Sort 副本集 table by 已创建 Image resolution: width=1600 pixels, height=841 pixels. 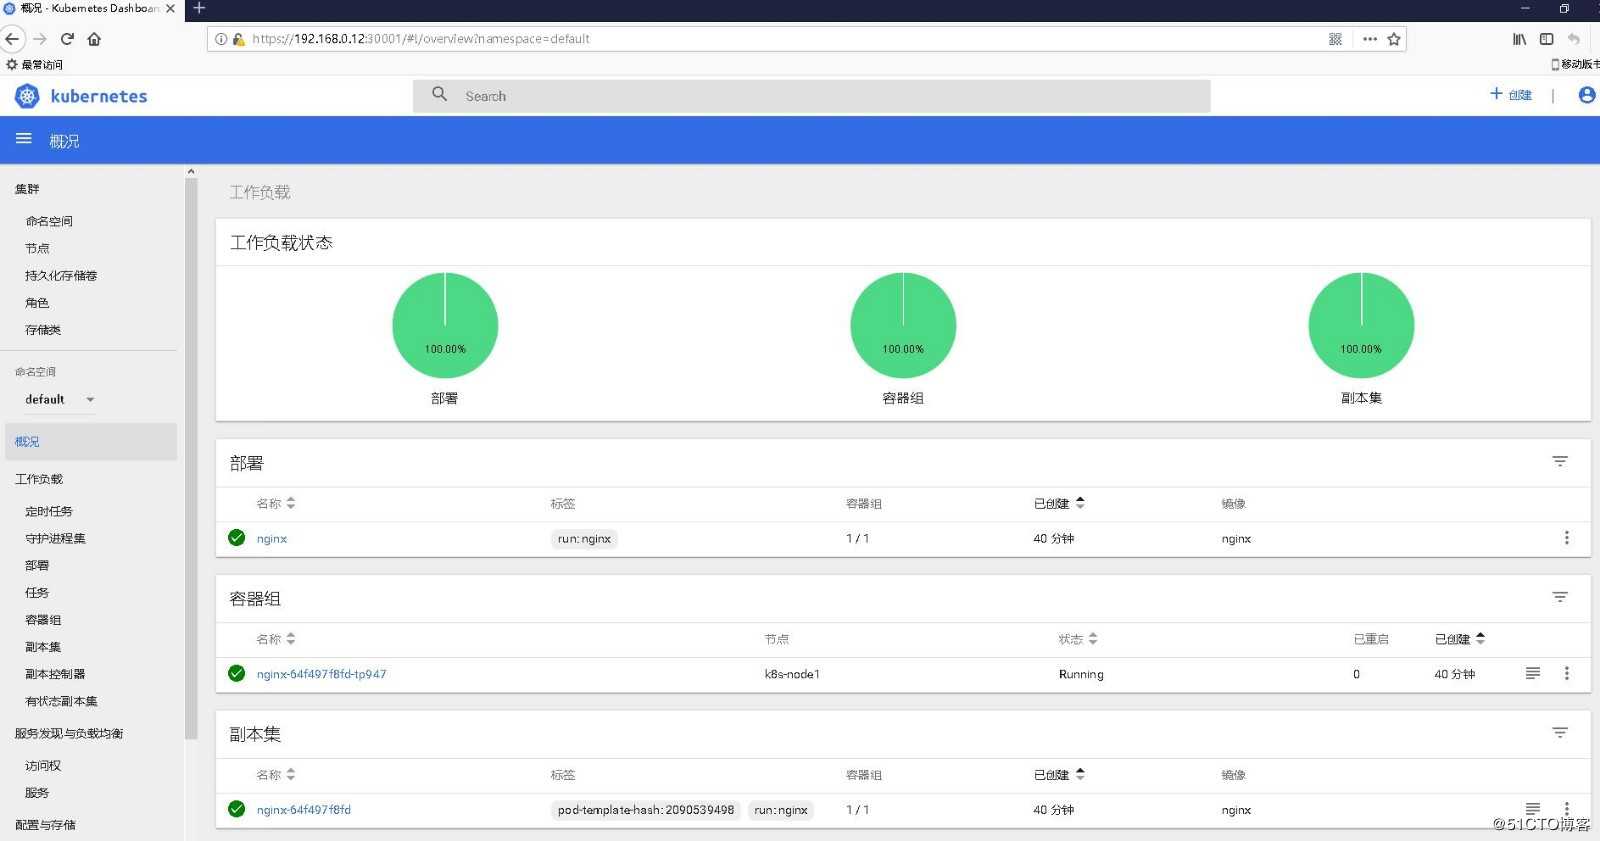pos(1059,774)
